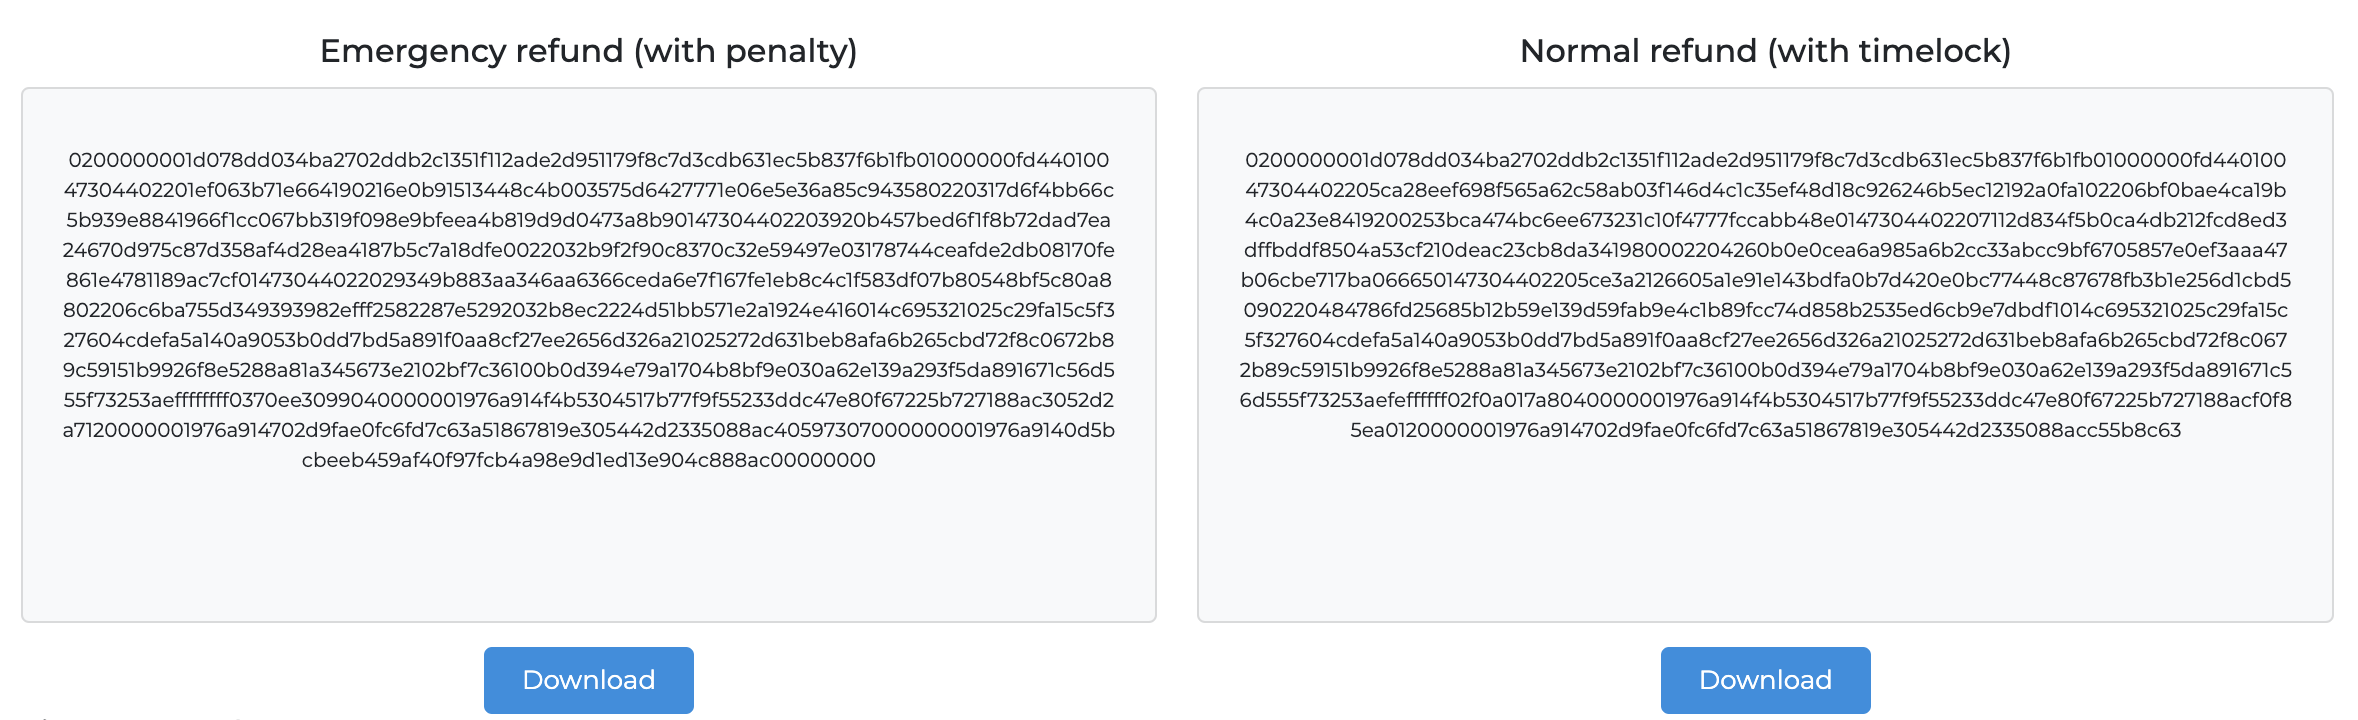
Task: Click hex line starting with 802206c6ba755d34
Action: pyautogui.click(x=589, y=310)
